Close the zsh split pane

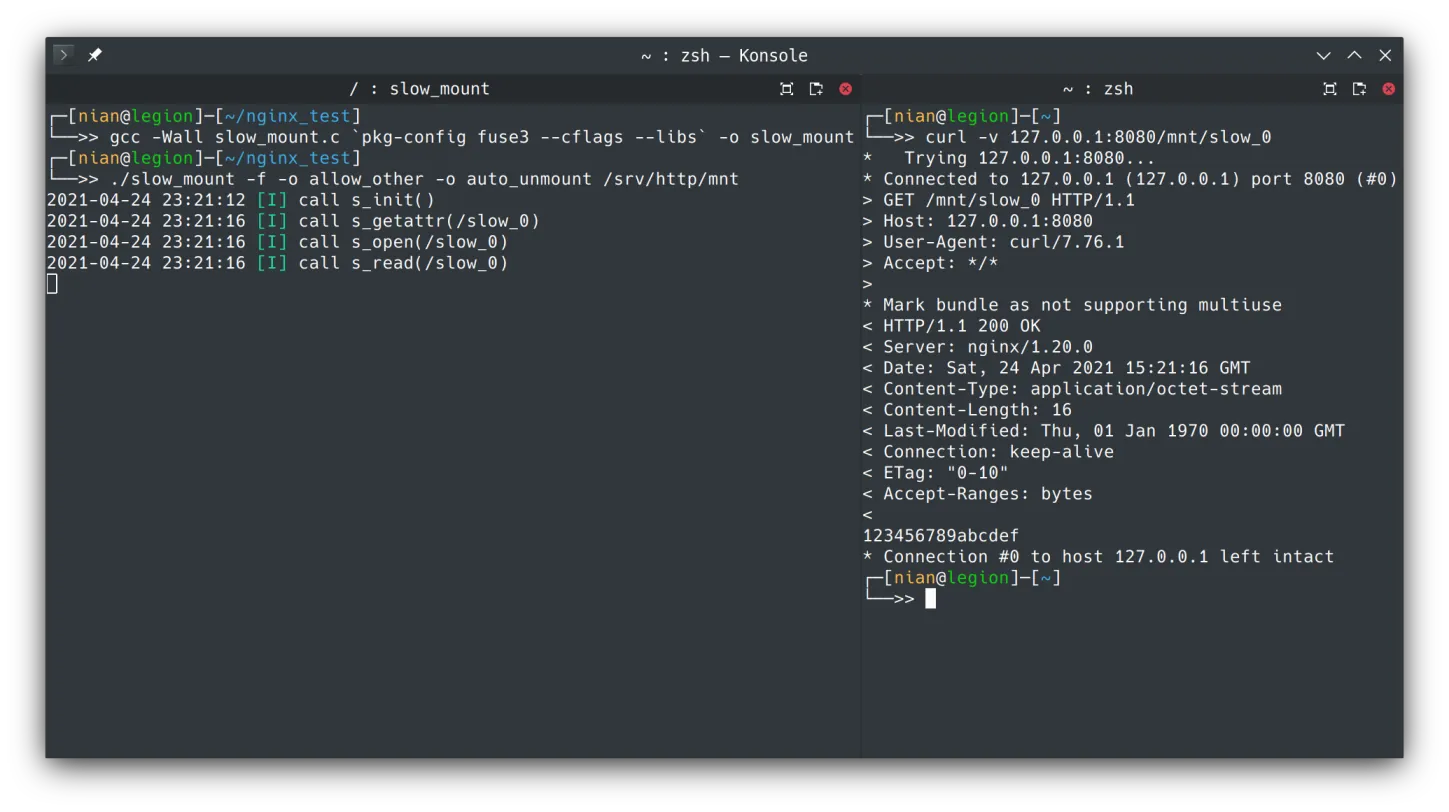click(1388, 89)
